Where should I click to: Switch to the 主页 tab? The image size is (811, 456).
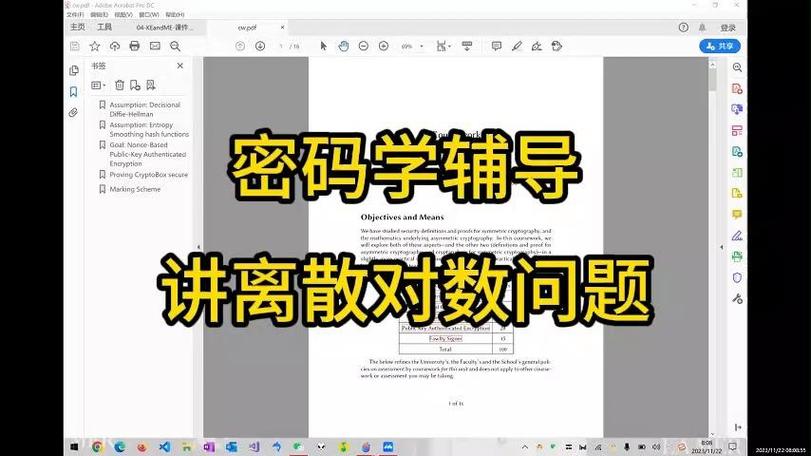(x=78, y=27)
